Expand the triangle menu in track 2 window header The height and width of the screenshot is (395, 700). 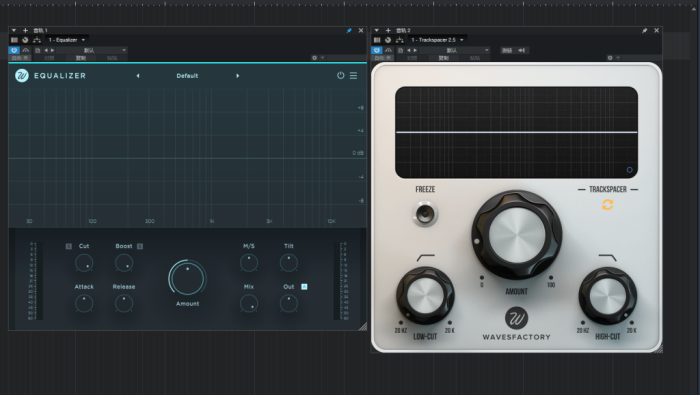tap(376, 30)
